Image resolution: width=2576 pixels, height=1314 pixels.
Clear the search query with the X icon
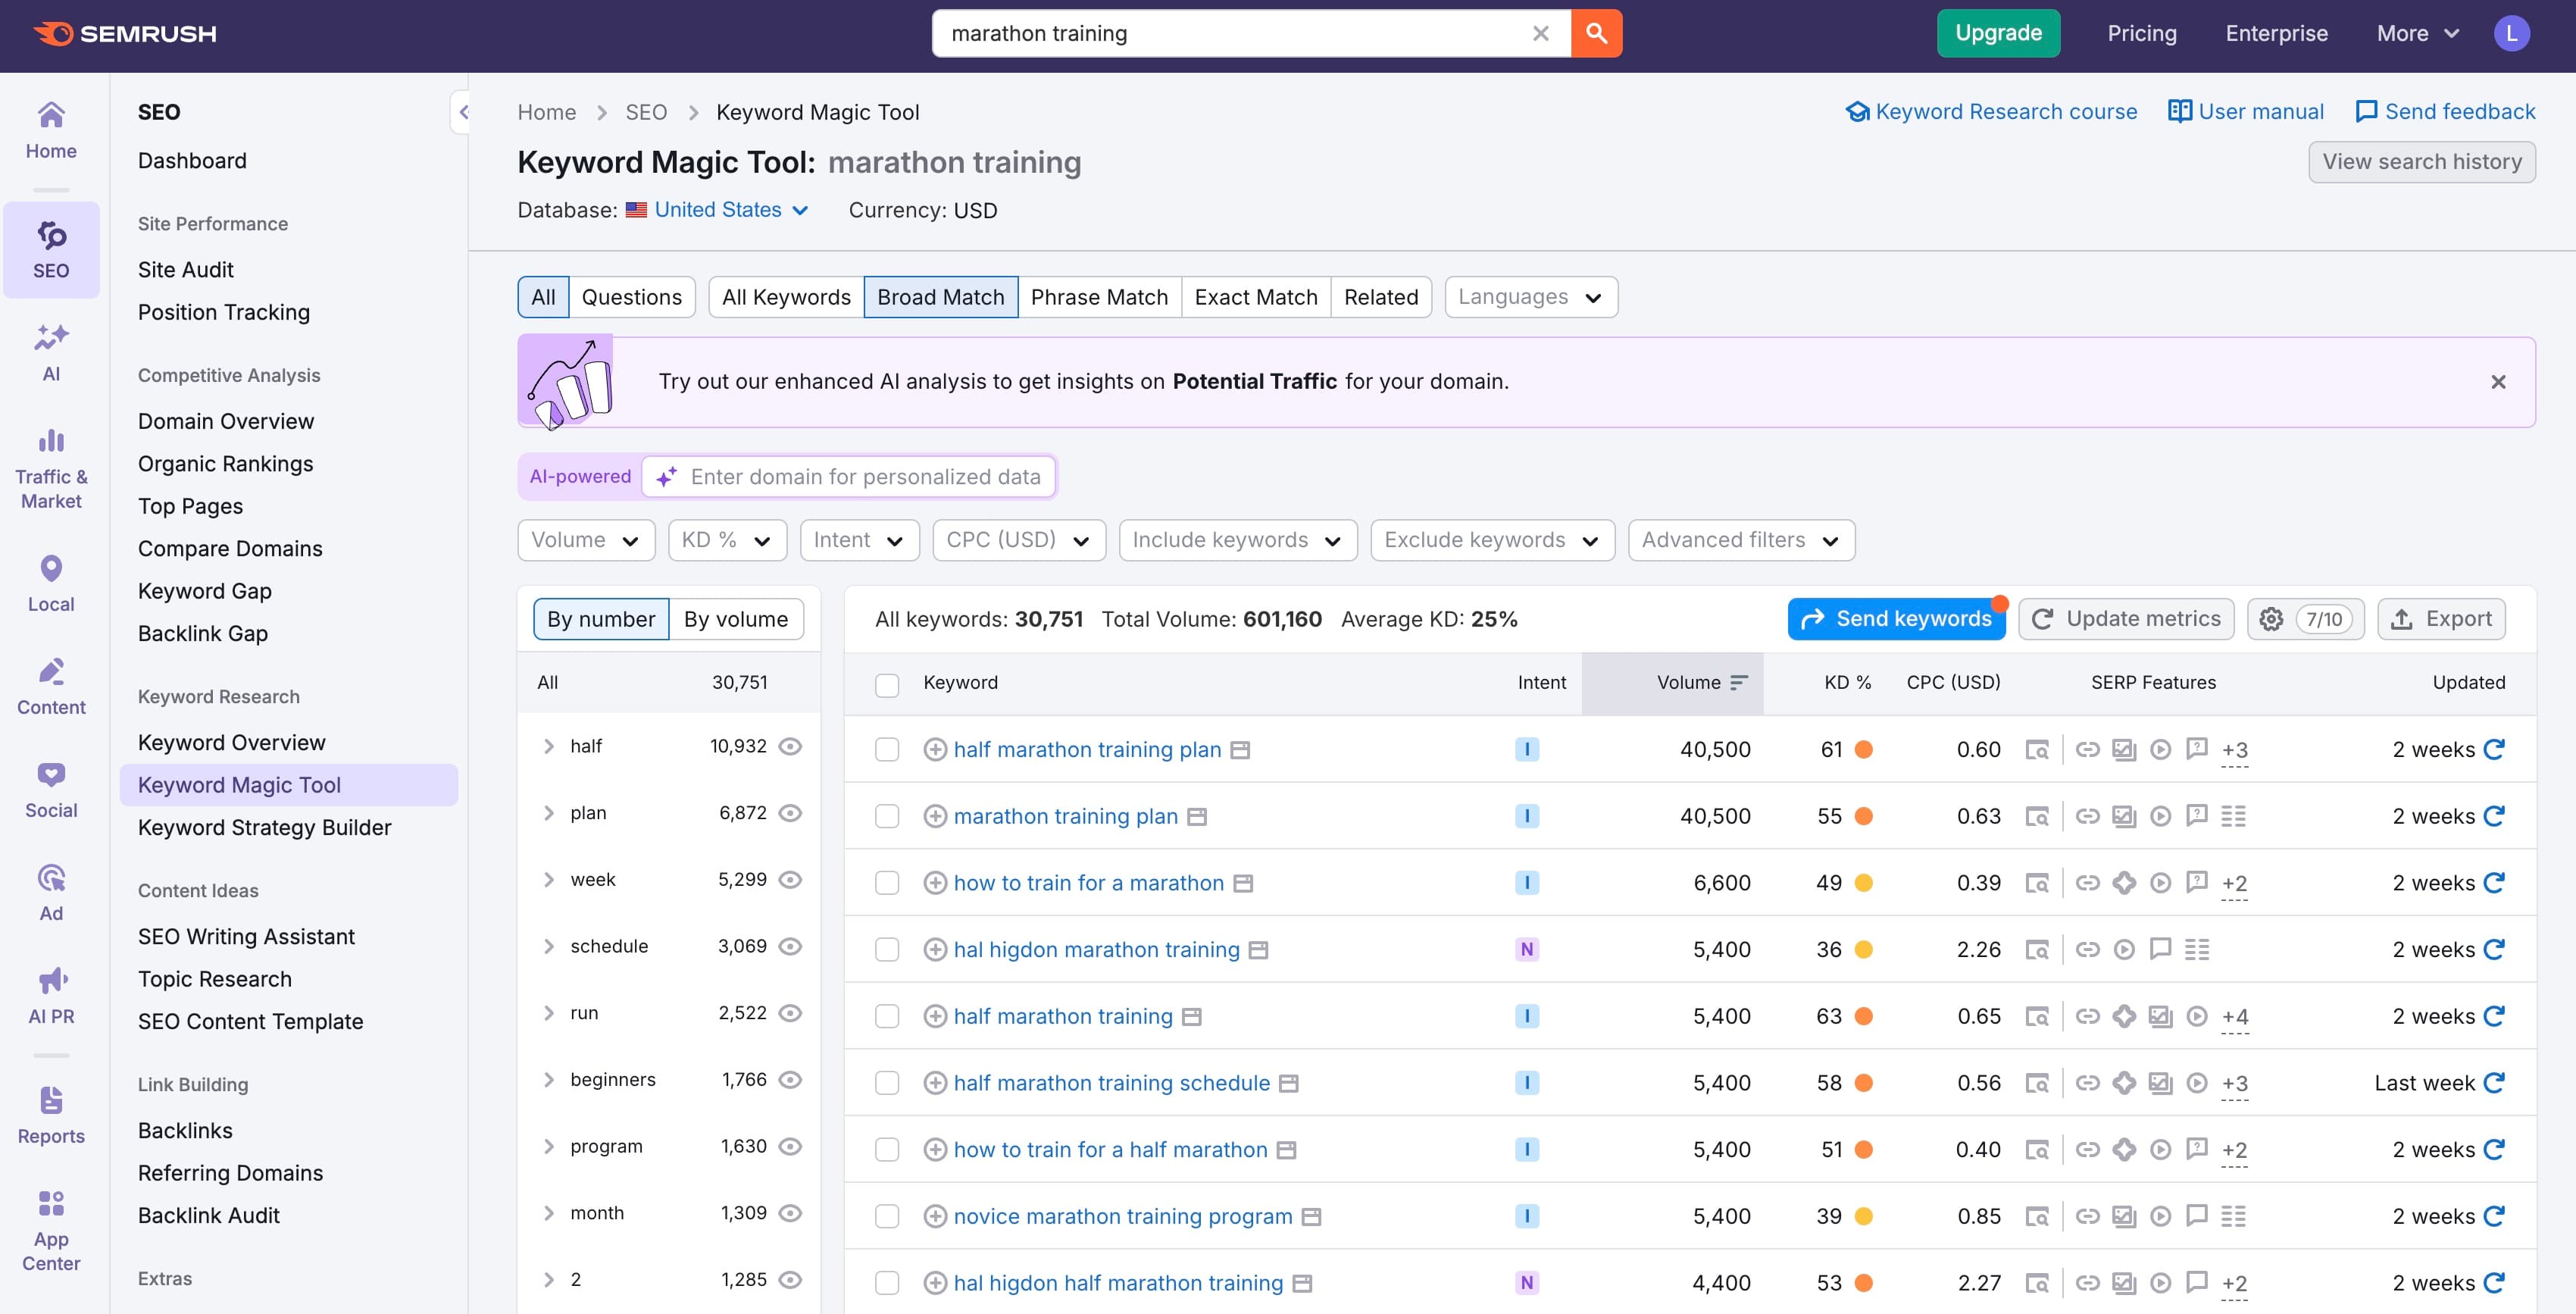[x=1539, y=33]
